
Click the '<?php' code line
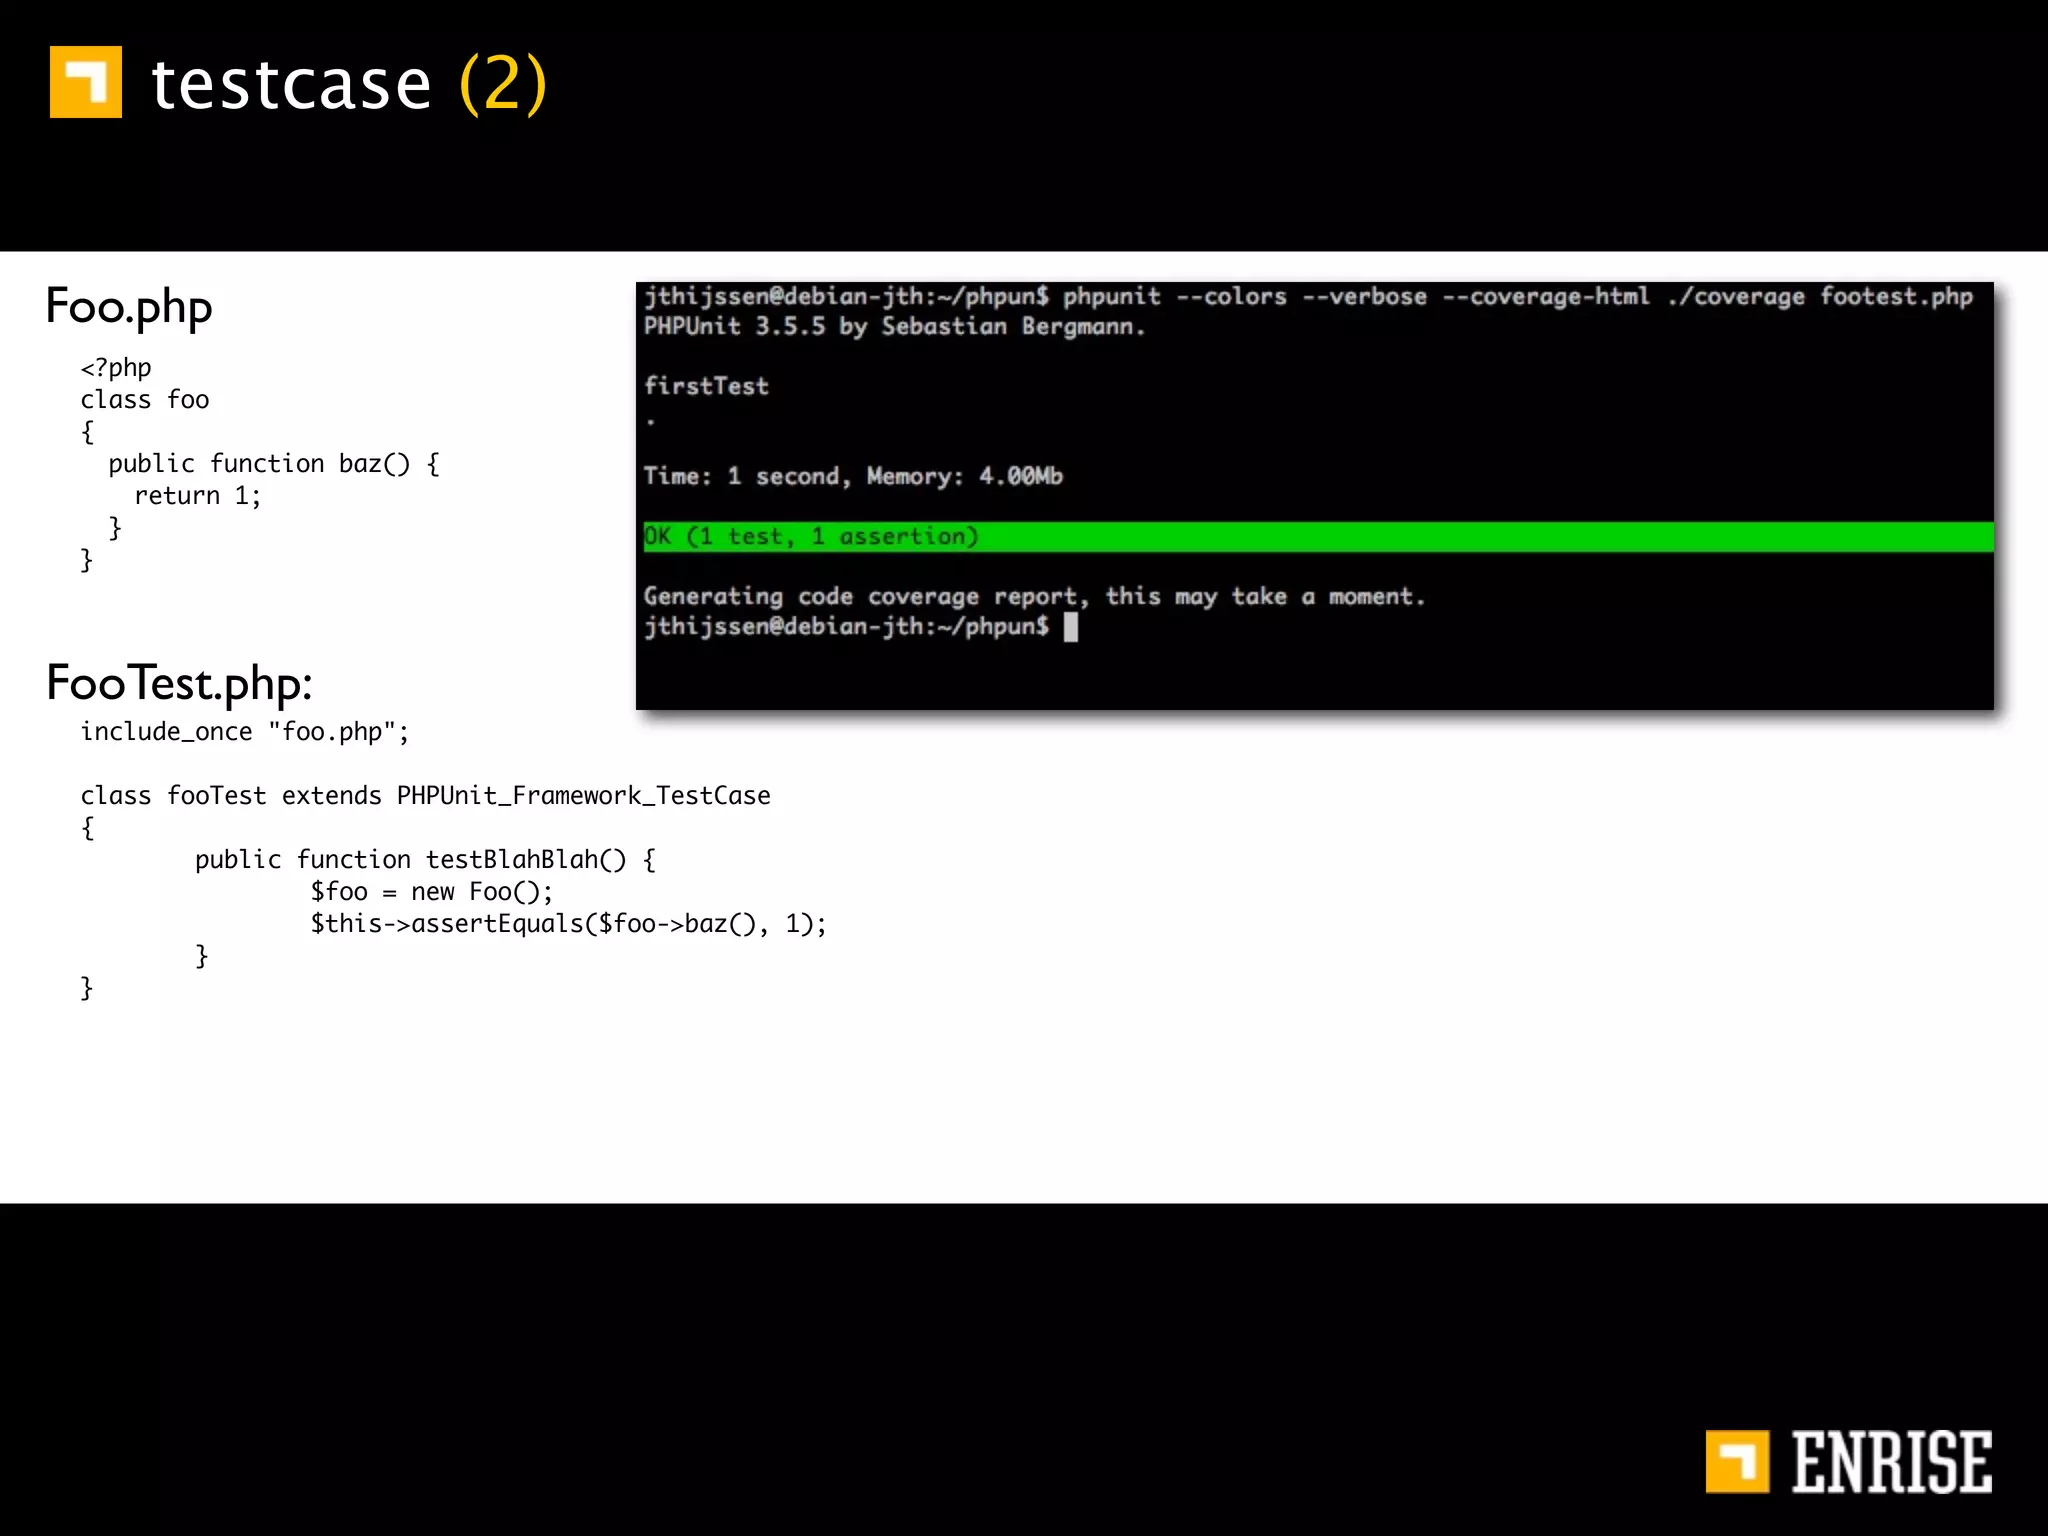point(116,368)
